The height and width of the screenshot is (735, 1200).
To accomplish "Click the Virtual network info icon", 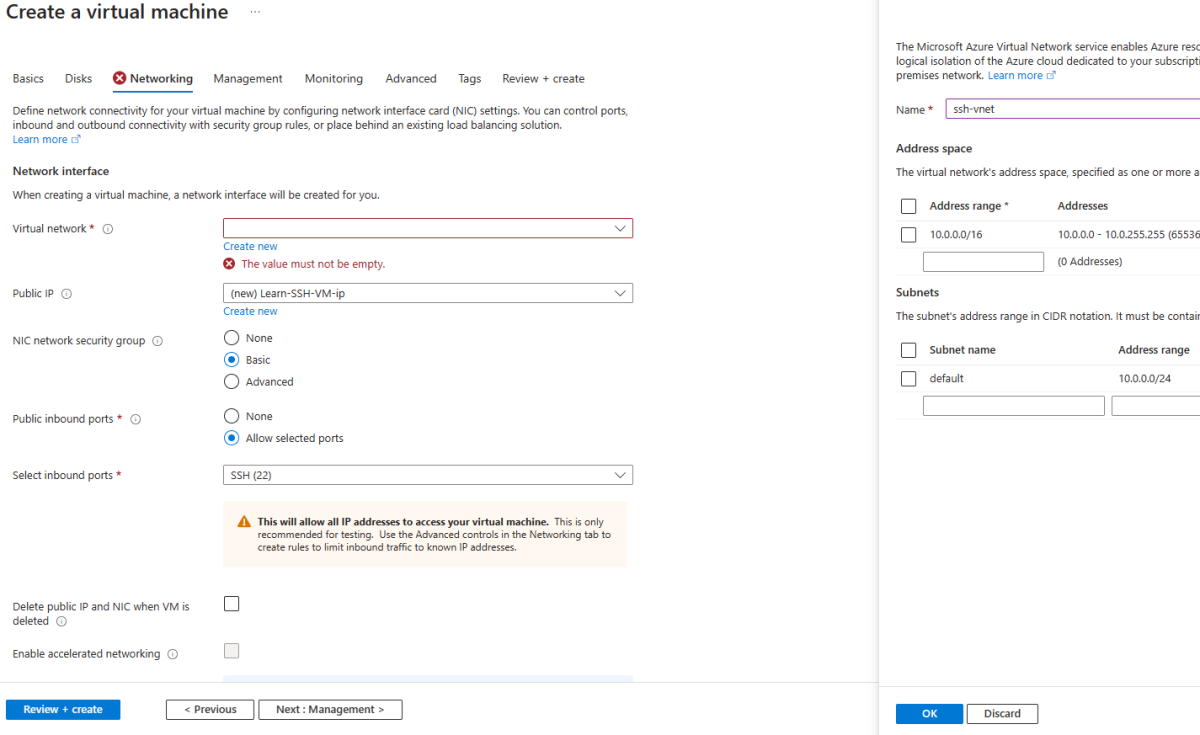I will 108,229.
